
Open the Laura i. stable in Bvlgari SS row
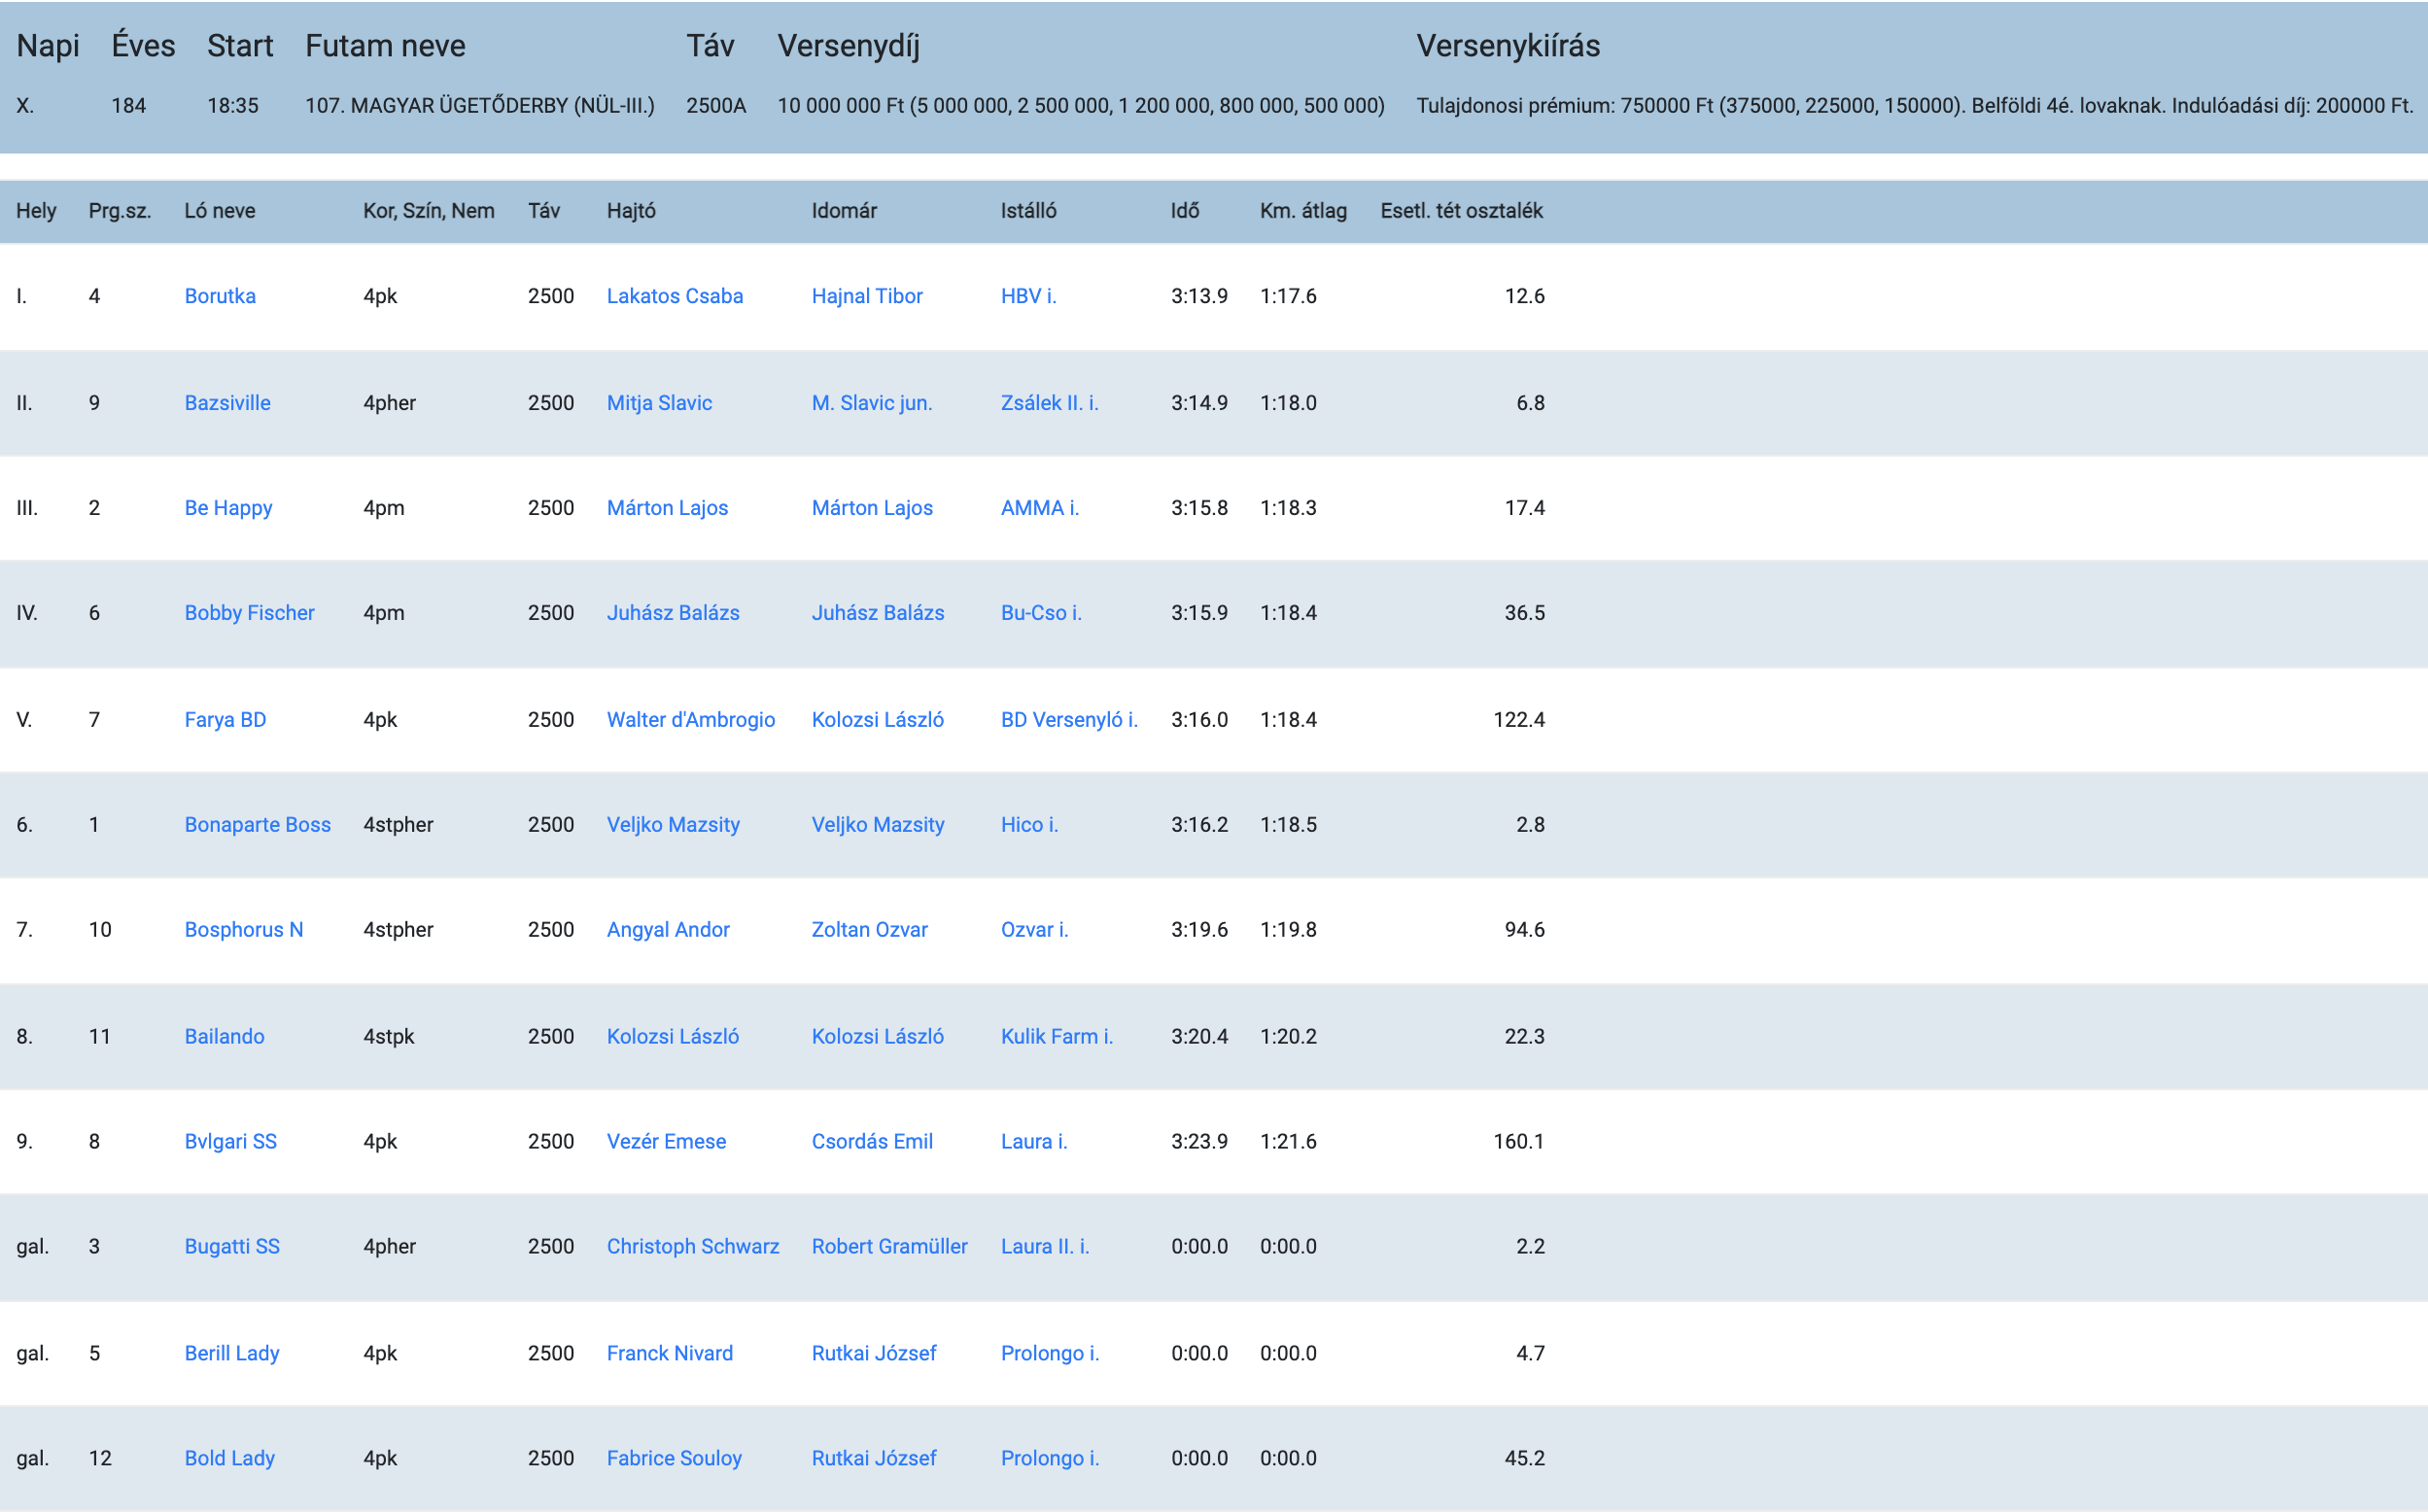pyautogui.click(x=1034, y=1142)
